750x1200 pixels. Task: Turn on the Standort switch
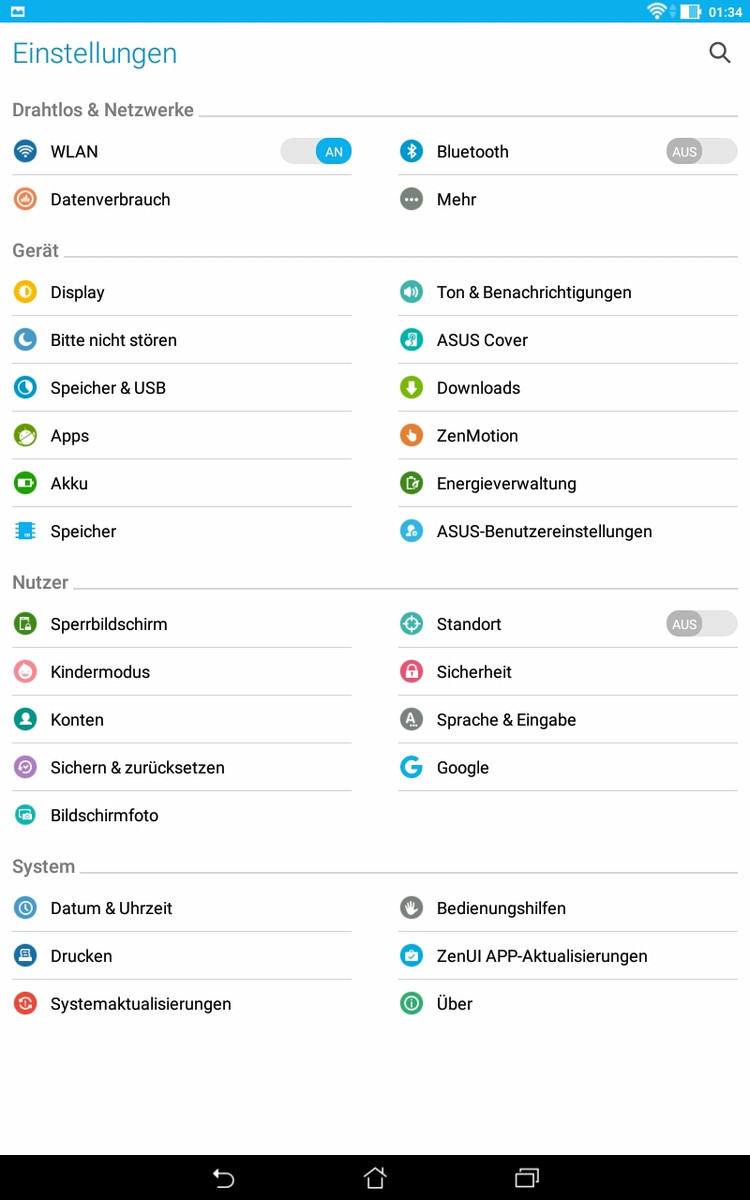pos(701,624)
